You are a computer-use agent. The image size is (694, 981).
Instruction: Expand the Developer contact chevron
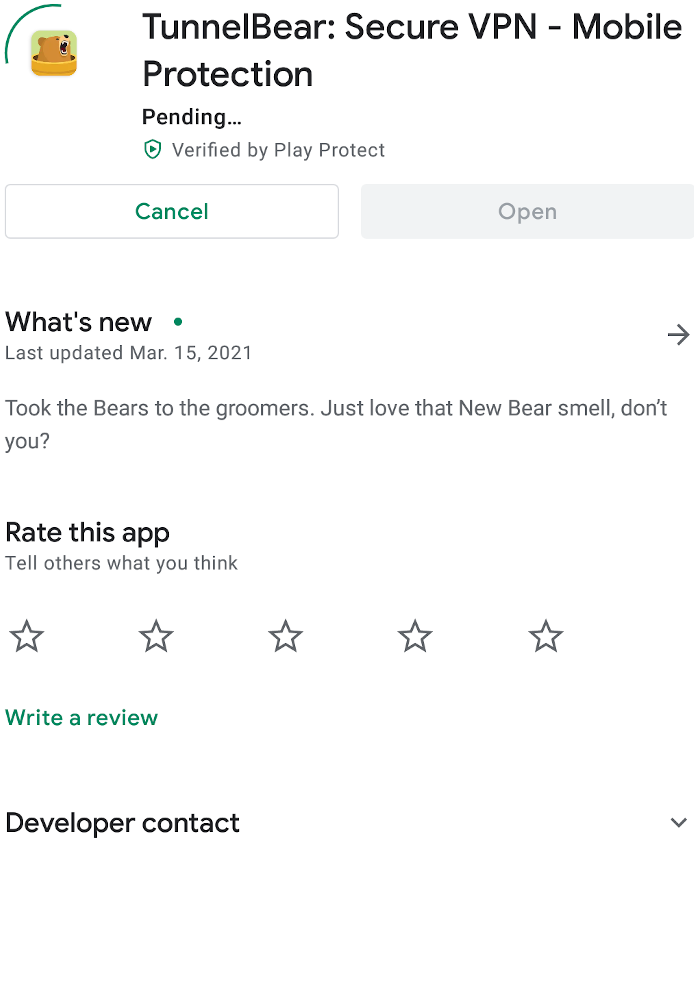[679, 822]
